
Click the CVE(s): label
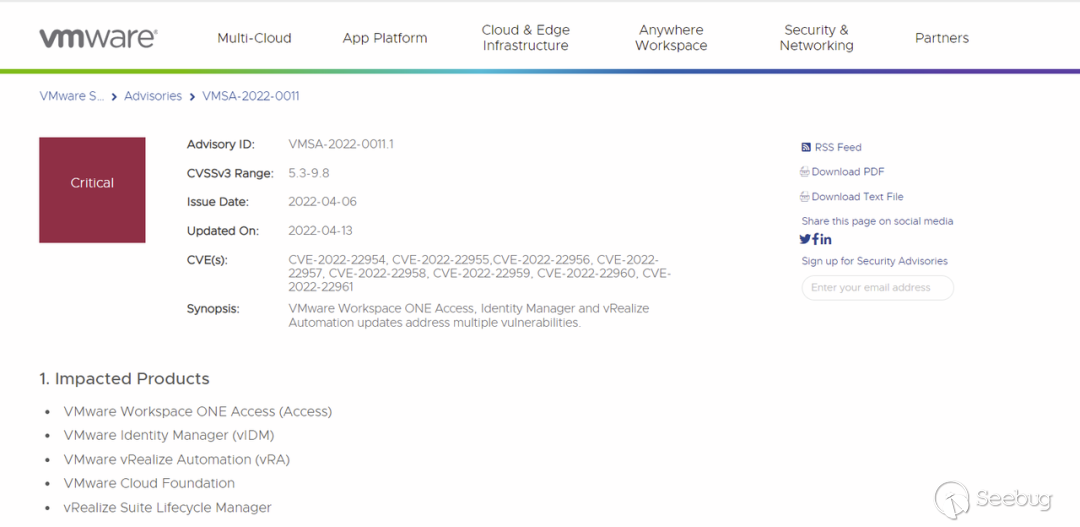coord(207,260)
